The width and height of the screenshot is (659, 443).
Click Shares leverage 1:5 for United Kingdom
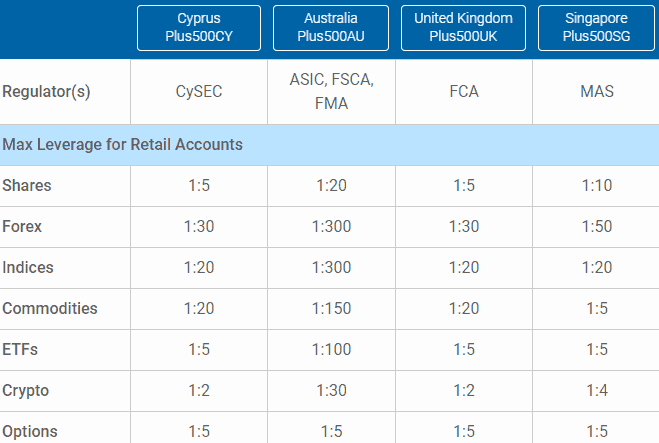point(464,185)
